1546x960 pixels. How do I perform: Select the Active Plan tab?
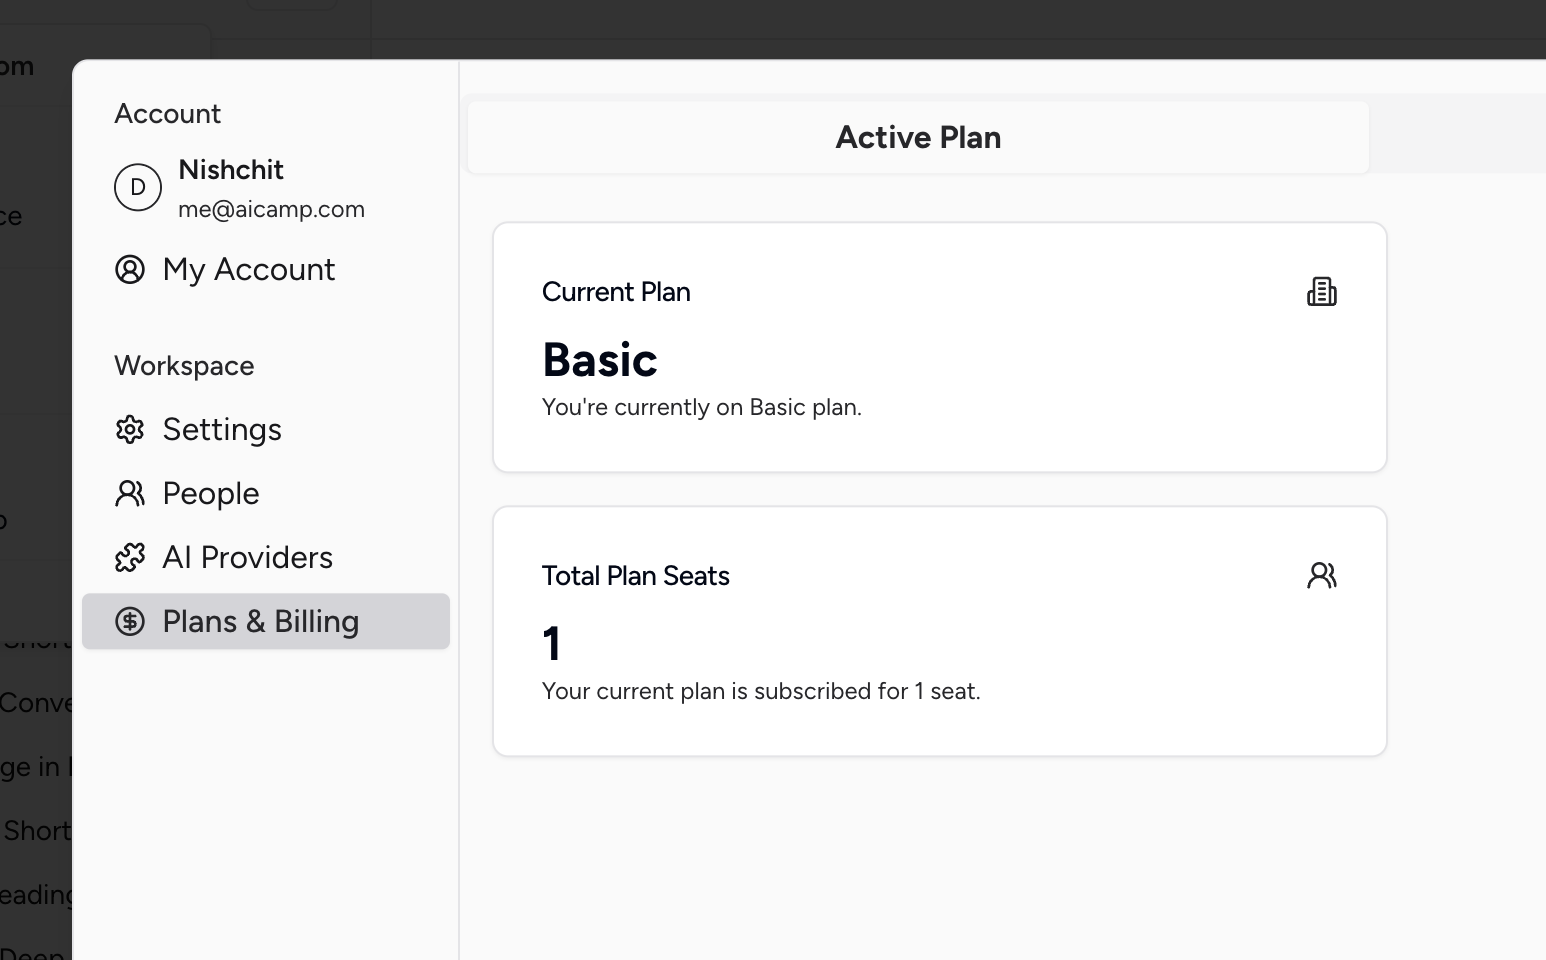(918, 137)
